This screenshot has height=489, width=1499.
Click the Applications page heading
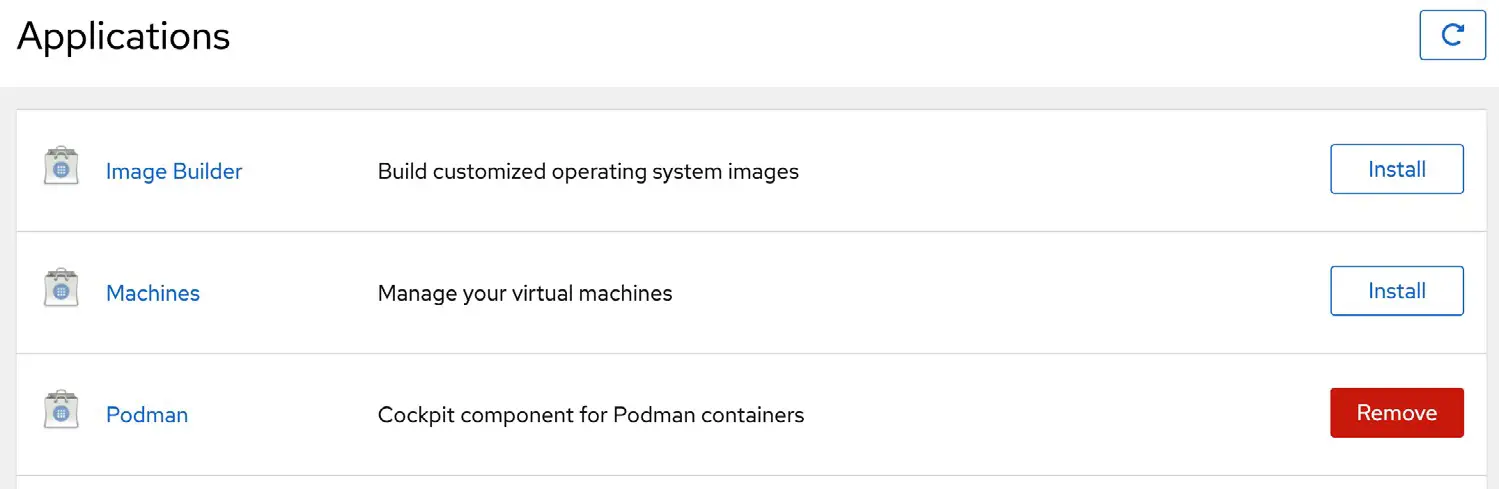124,36
